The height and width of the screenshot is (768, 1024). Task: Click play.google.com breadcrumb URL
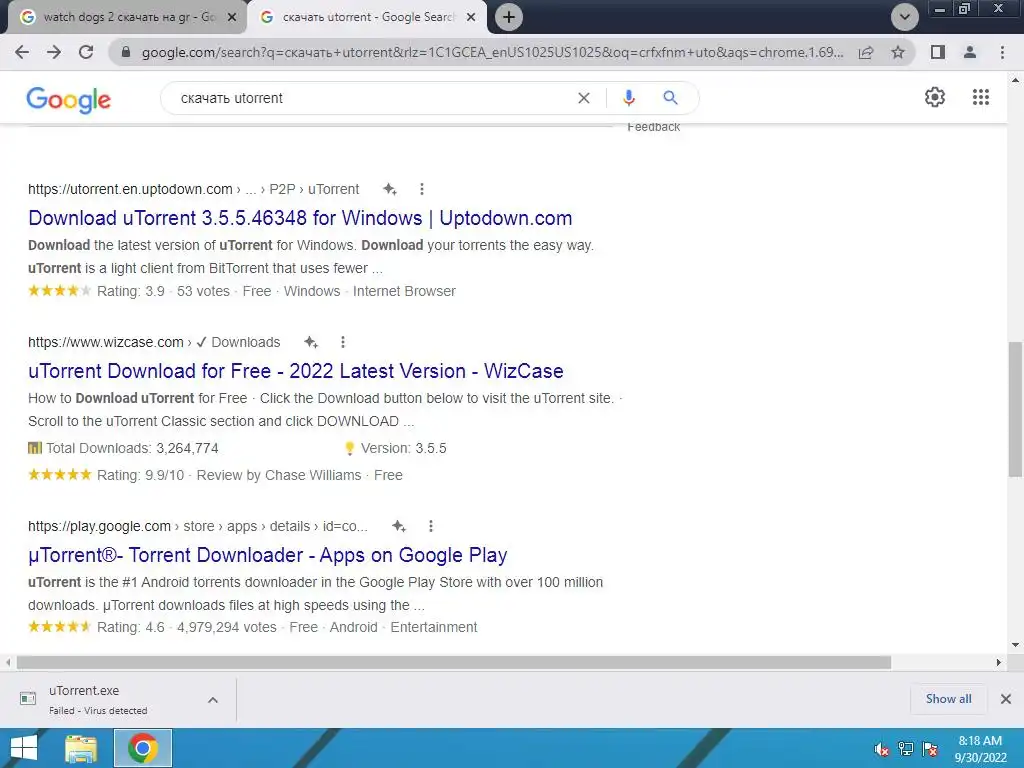(99, 526)
